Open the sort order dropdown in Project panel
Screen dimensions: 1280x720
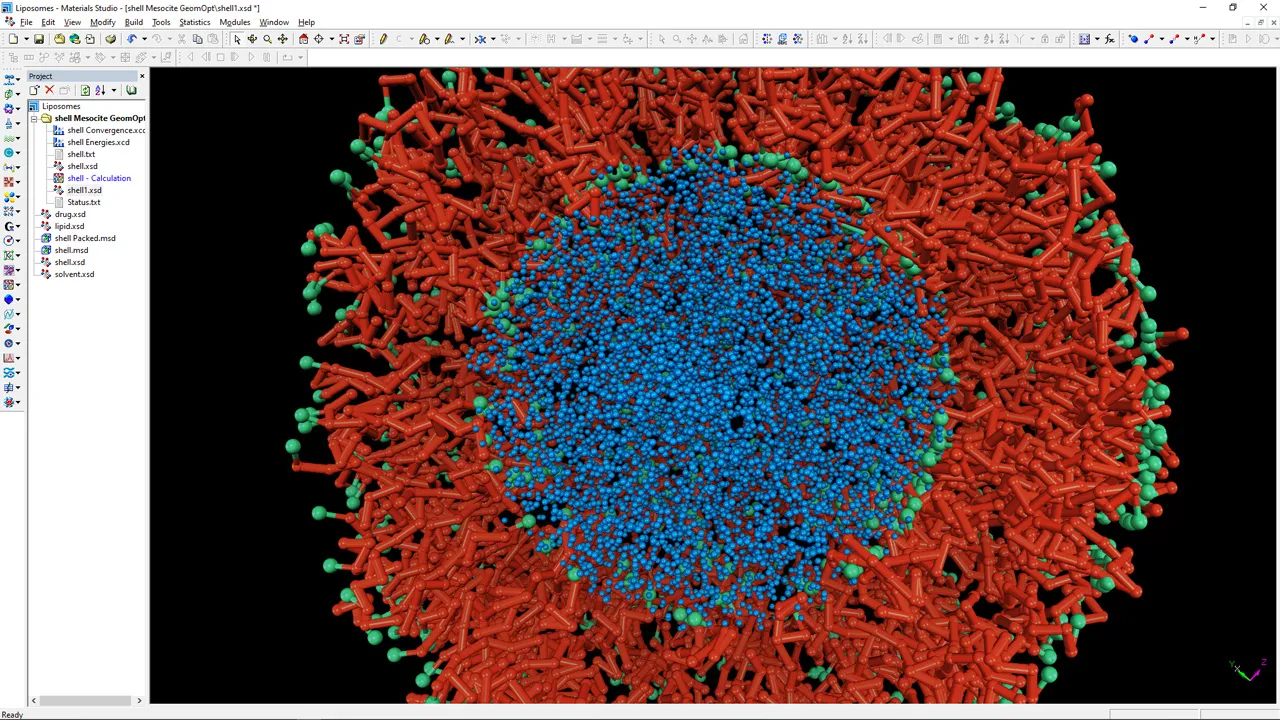click(x=114, y=90)
